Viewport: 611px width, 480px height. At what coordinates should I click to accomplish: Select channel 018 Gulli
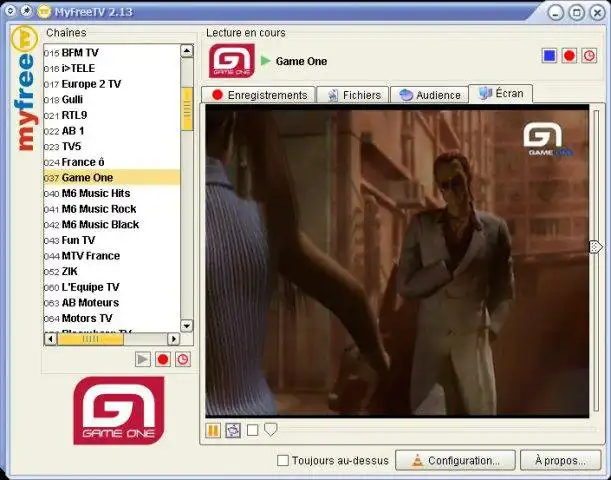pyautogui.click(x=111, y=99)
